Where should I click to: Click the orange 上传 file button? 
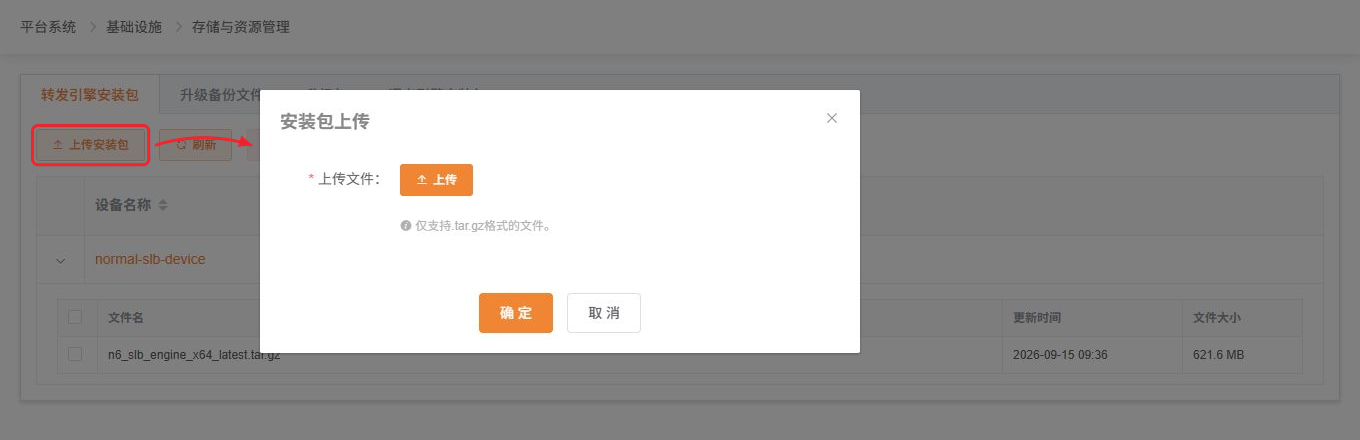[436, 180]
